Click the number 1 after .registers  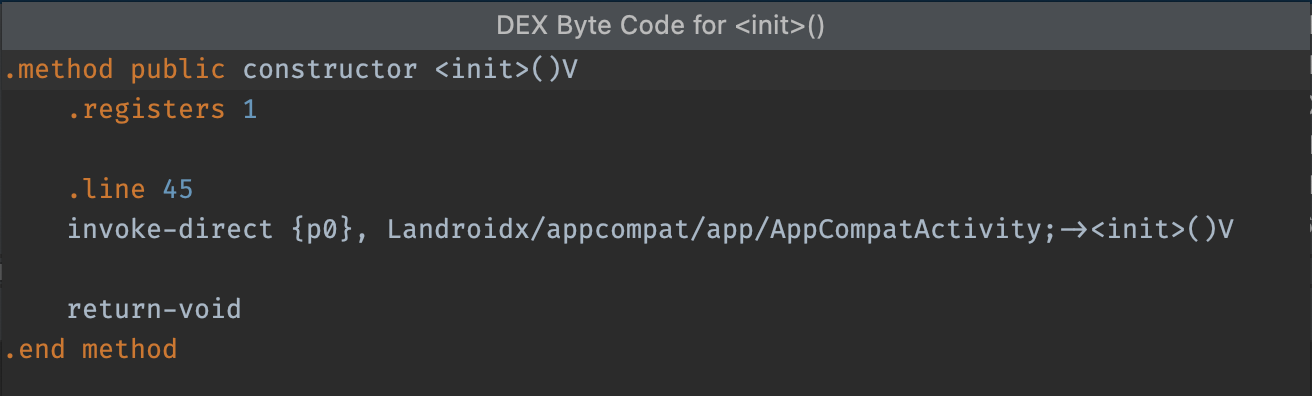(250, 110)
